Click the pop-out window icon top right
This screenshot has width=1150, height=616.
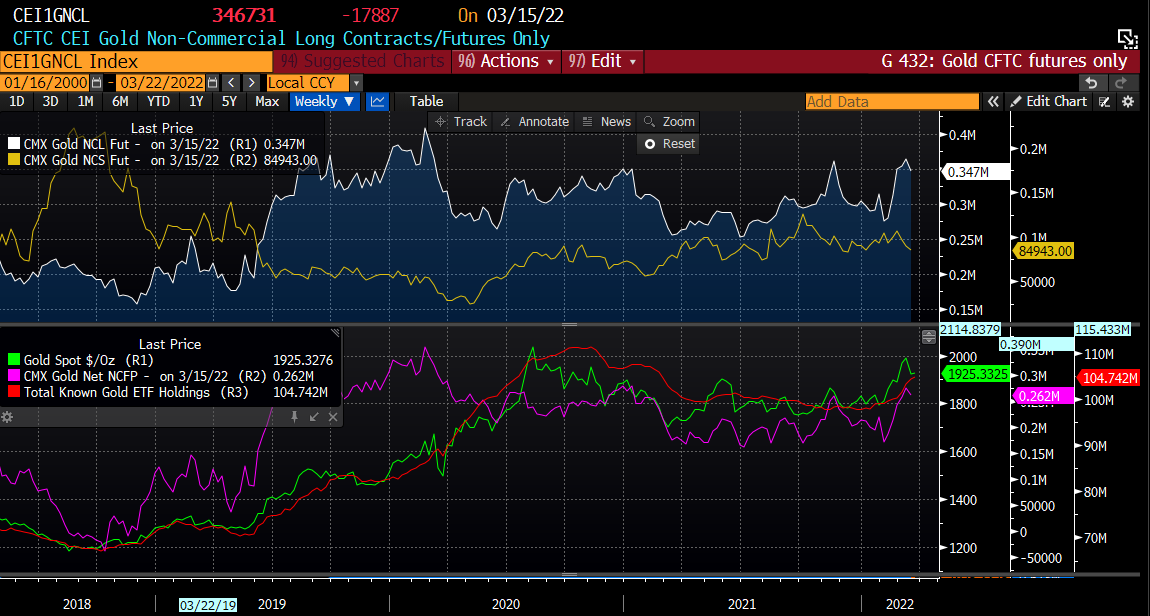click(x=1127, y=39)
